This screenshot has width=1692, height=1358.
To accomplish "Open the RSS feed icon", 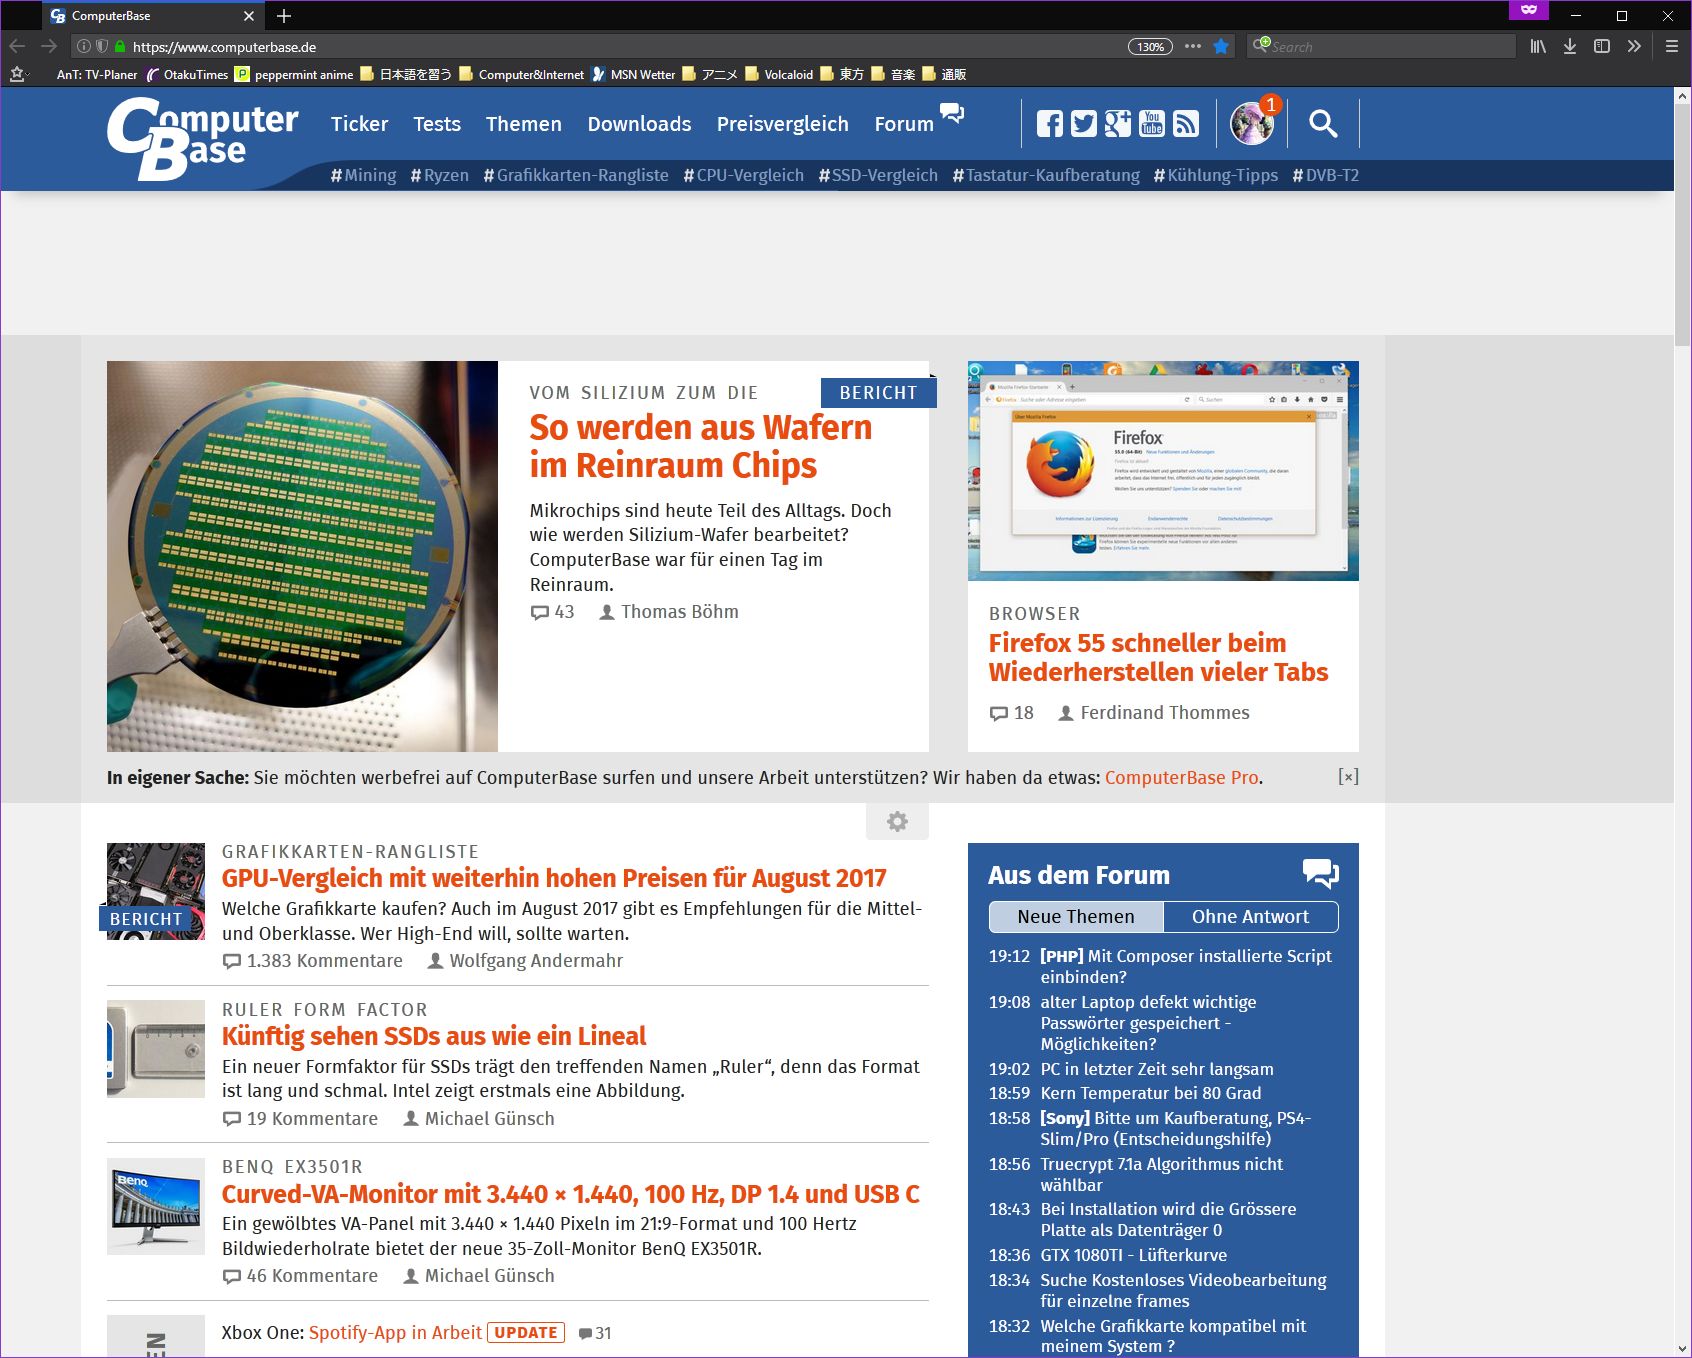I will 1186,124.
